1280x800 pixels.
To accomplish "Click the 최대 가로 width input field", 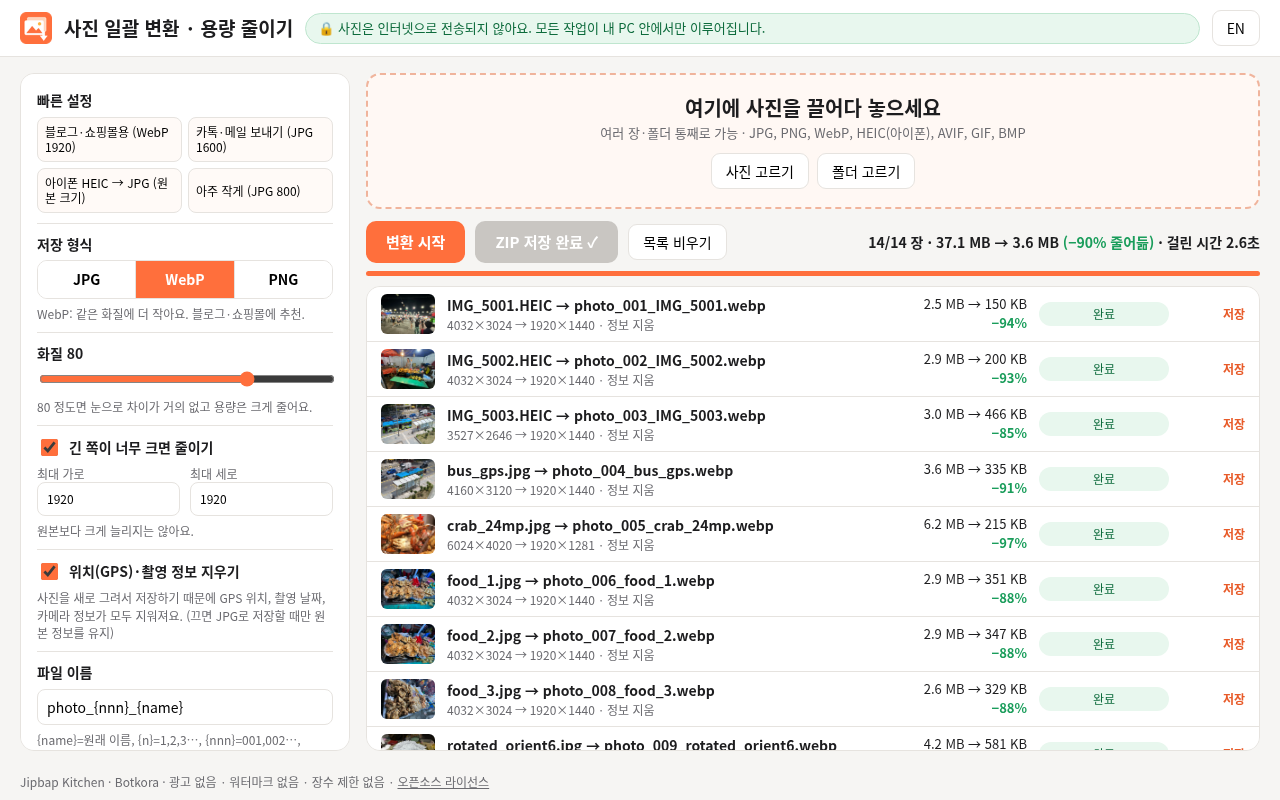I will coord(108,499).
